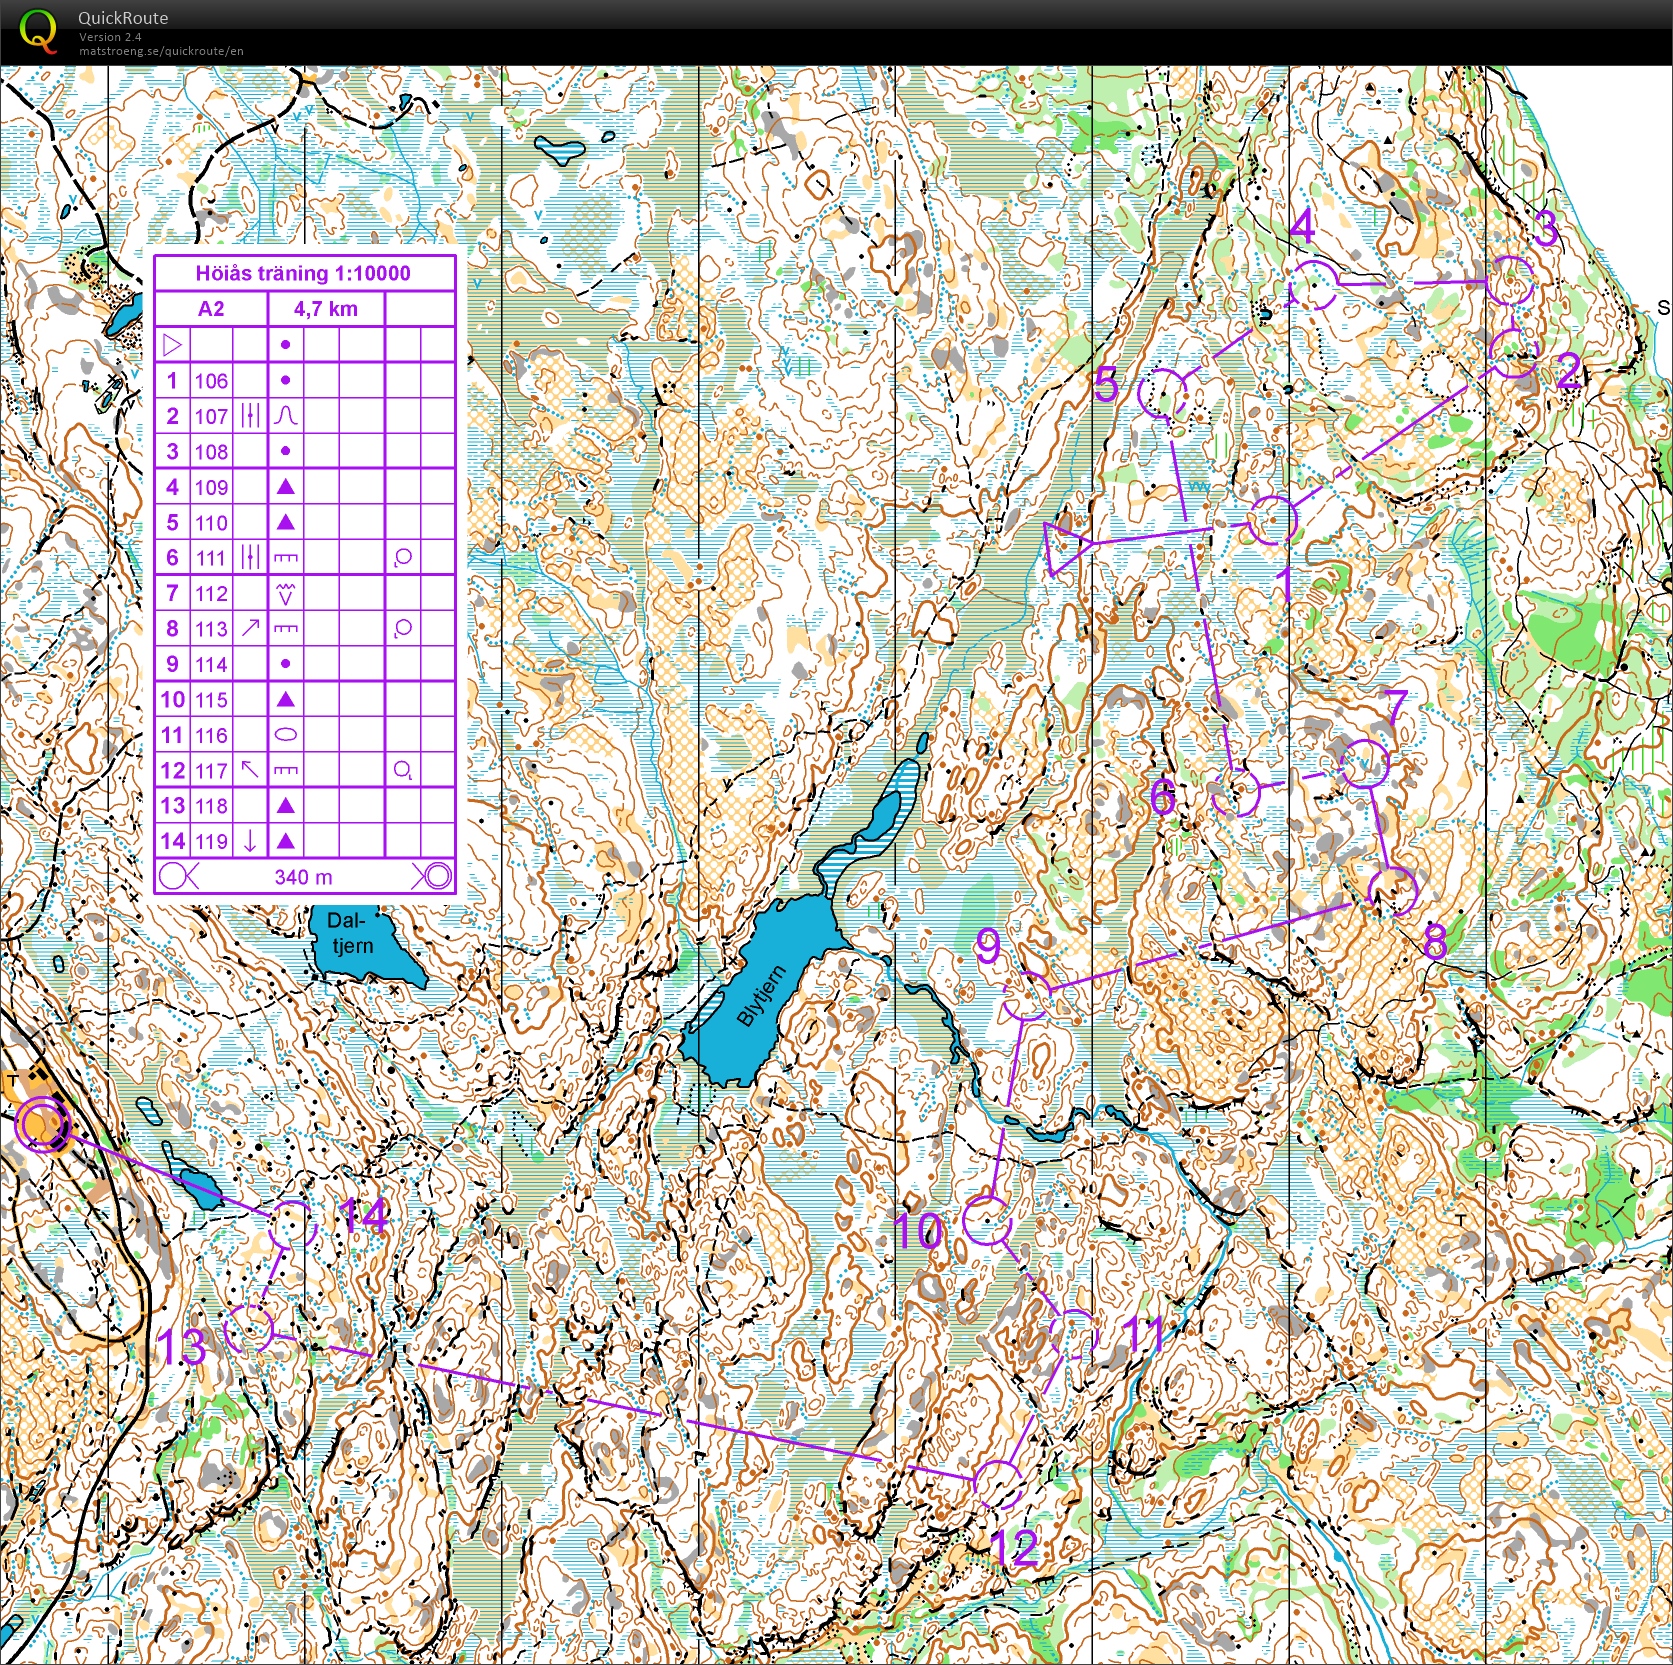
Task: Select the 'Version 2.4' text
Action: point(110,37)
